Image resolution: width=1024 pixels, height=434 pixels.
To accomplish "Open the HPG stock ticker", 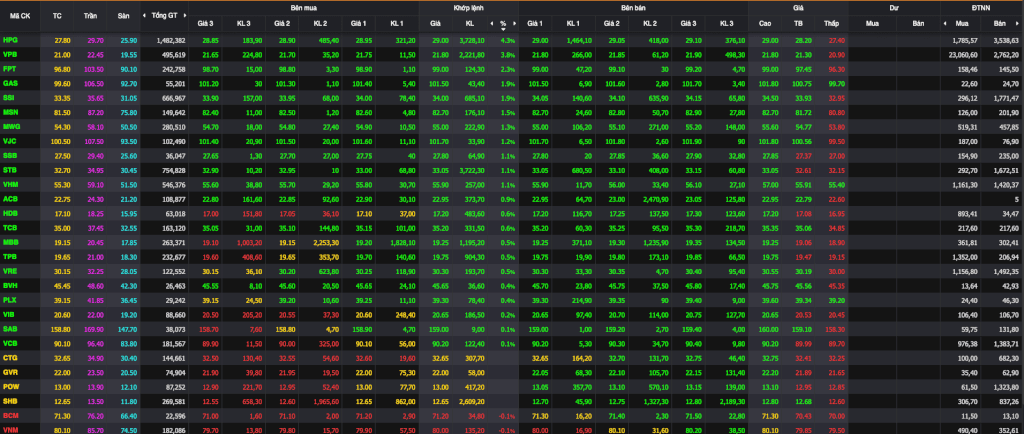I will coord(10,40).
